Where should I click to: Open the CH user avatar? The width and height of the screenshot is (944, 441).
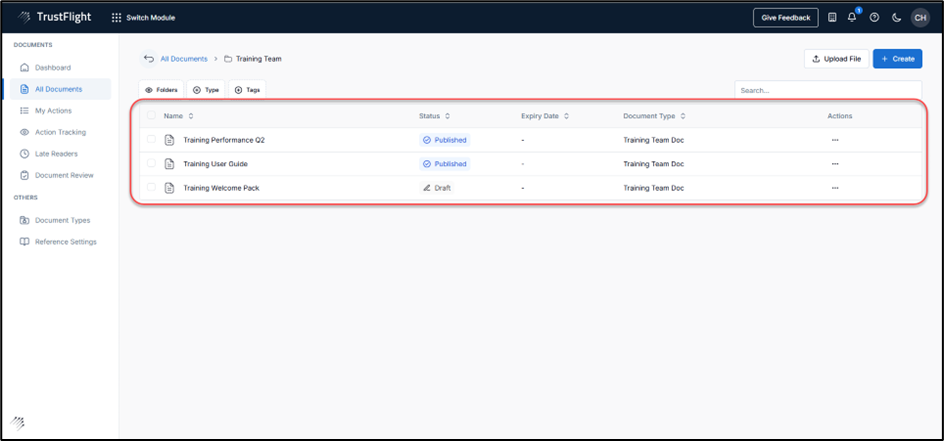[x=919, y=18]
